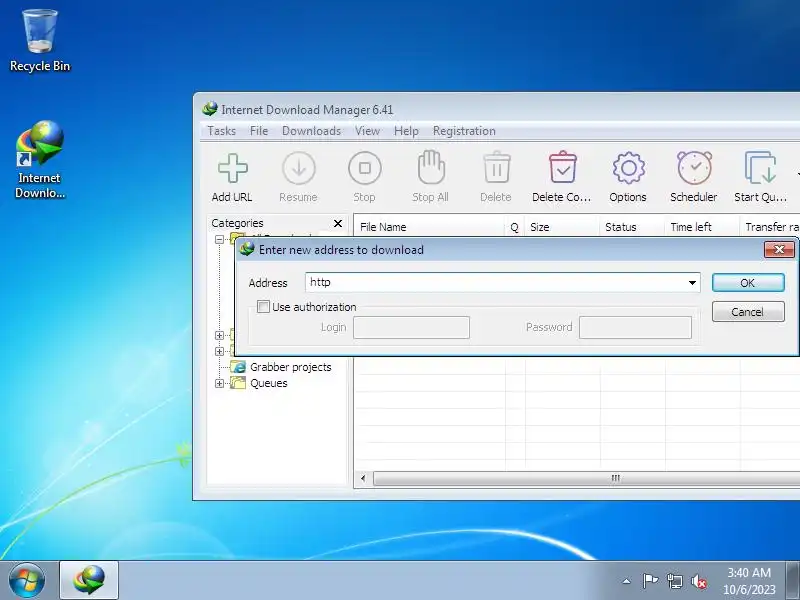800x600 pixels.
Task: Click the Transfer rate column header
Action: click(x=770, y=227)
